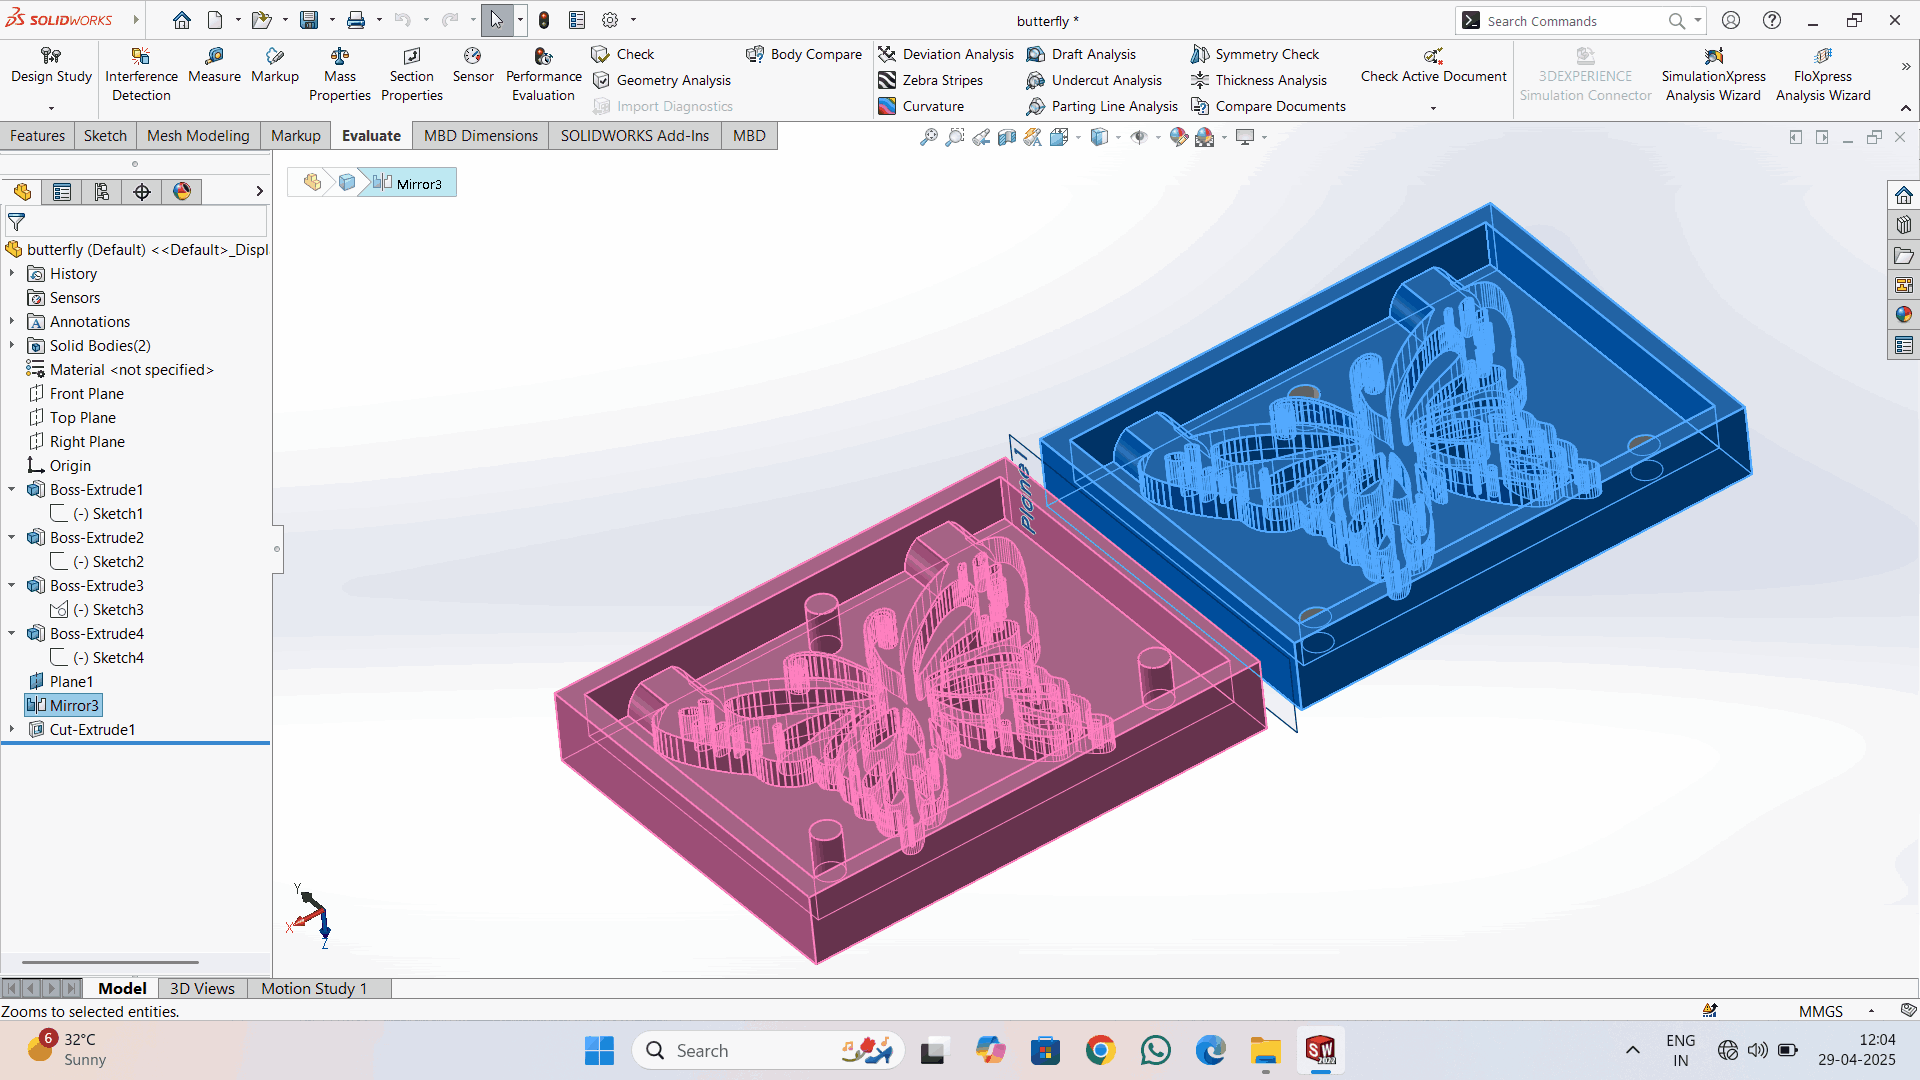This screenshot has height=1080, width=1920.
Task: Run Interference Detection
Action: coord(141,75)
